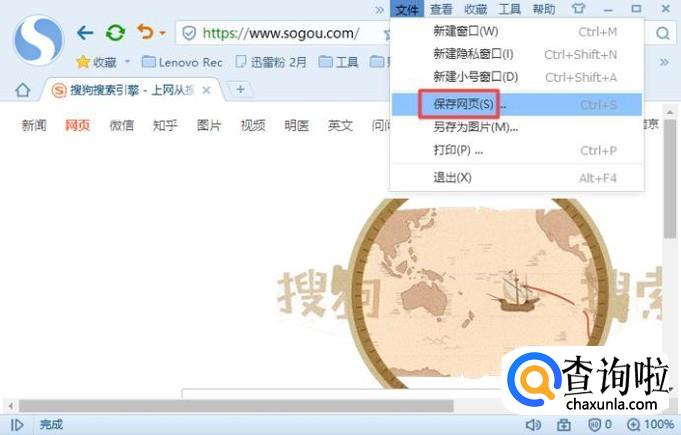Click the horizontal scrollbar thumb

tap(236, 406)
